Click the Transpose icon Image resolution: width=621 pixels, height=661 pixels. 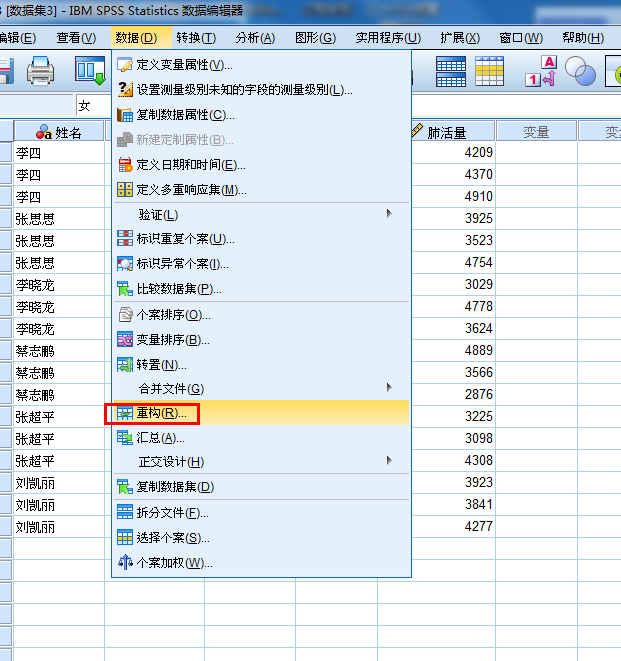tap(125, 365)
